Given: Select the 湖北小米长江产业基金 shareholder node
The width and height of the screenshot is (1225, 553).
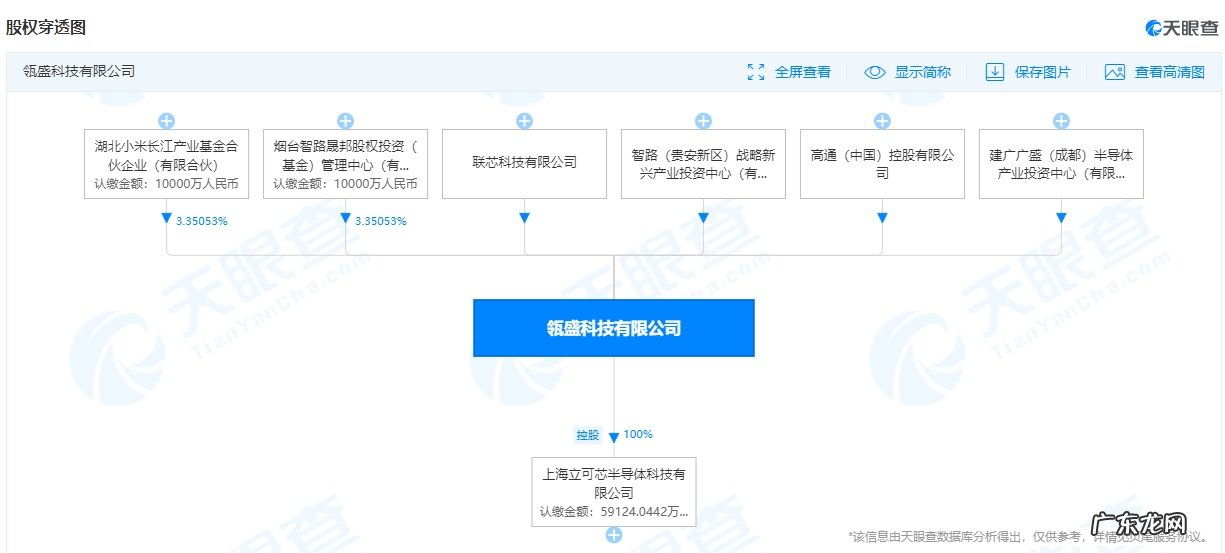Looking at the screenshot, I should tap(167, 164).
